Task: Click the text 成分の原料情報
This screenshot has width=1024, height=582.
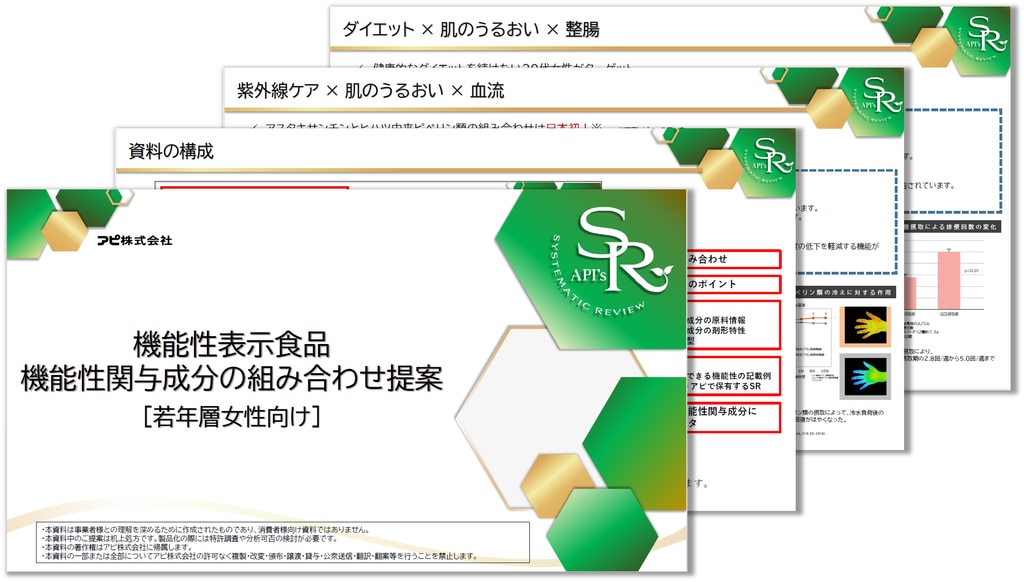Action: 716,320
